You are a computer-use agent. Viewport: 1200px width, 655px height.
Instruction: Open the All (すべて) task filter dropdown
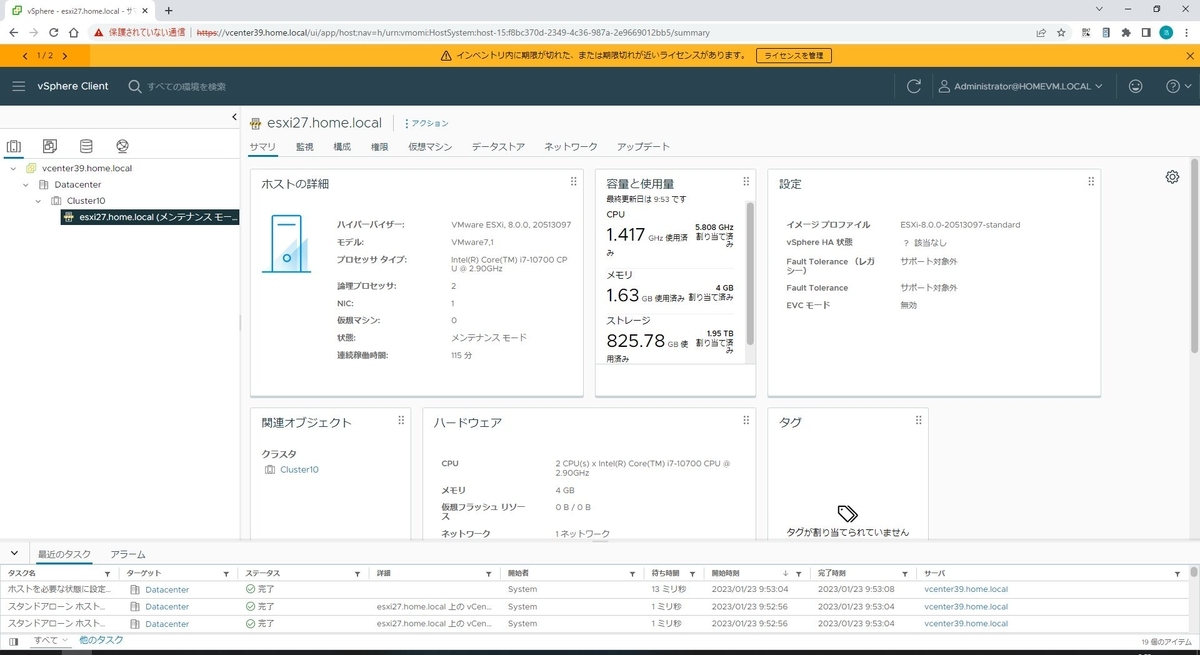click(x=50, y=640)
